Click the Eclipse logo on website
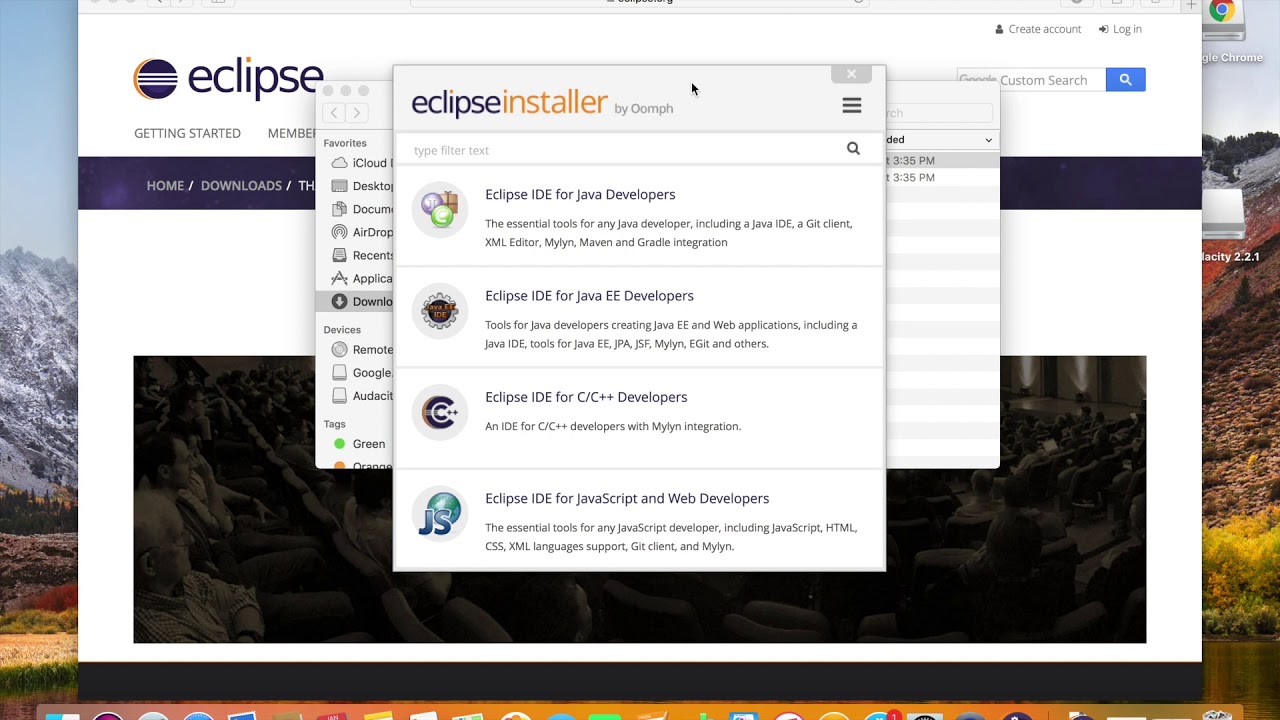The height and width of the screenshot is (720, 1280). click(x=228, y=79)
